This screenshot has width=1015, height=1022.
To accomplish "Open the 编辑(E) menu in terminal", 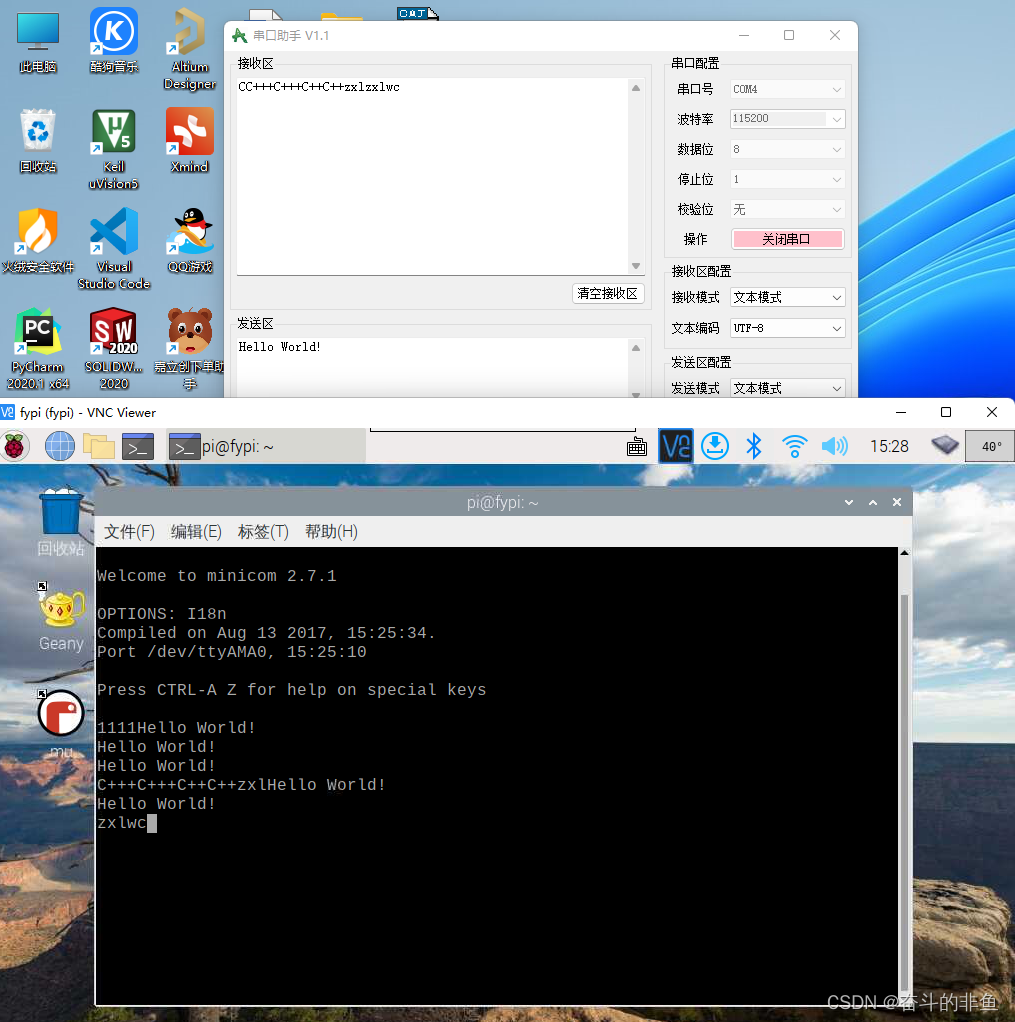I will coord(196,532).
